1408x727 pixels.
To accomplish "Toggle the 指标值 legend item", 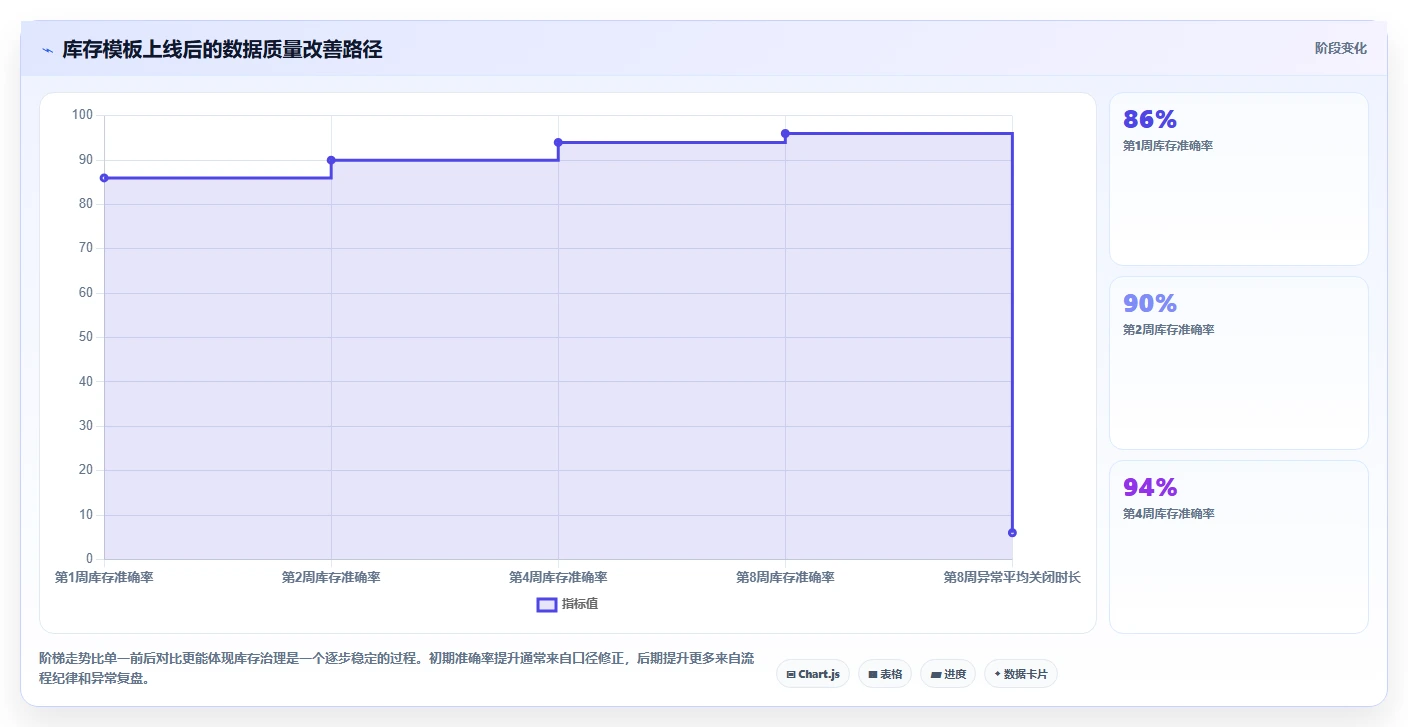I will click(x=568, y=604).
